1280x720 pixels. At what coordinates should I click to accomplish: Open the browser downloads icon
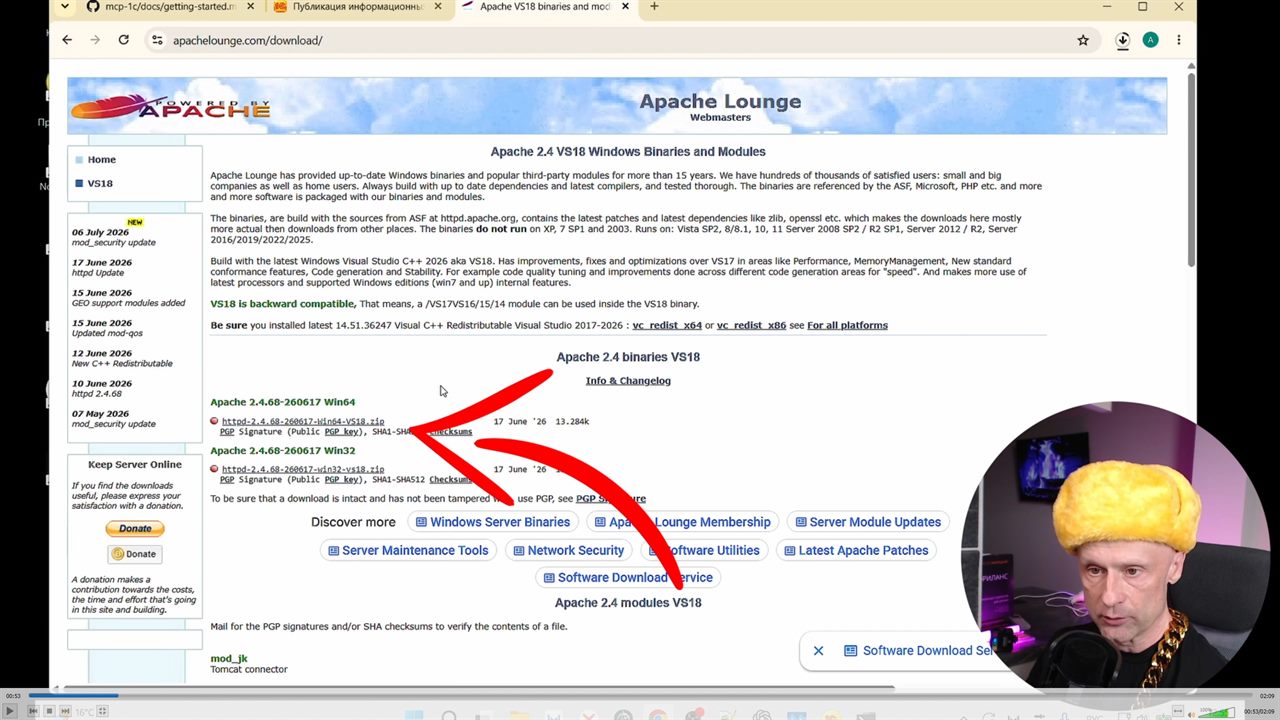pos(1123,40)
